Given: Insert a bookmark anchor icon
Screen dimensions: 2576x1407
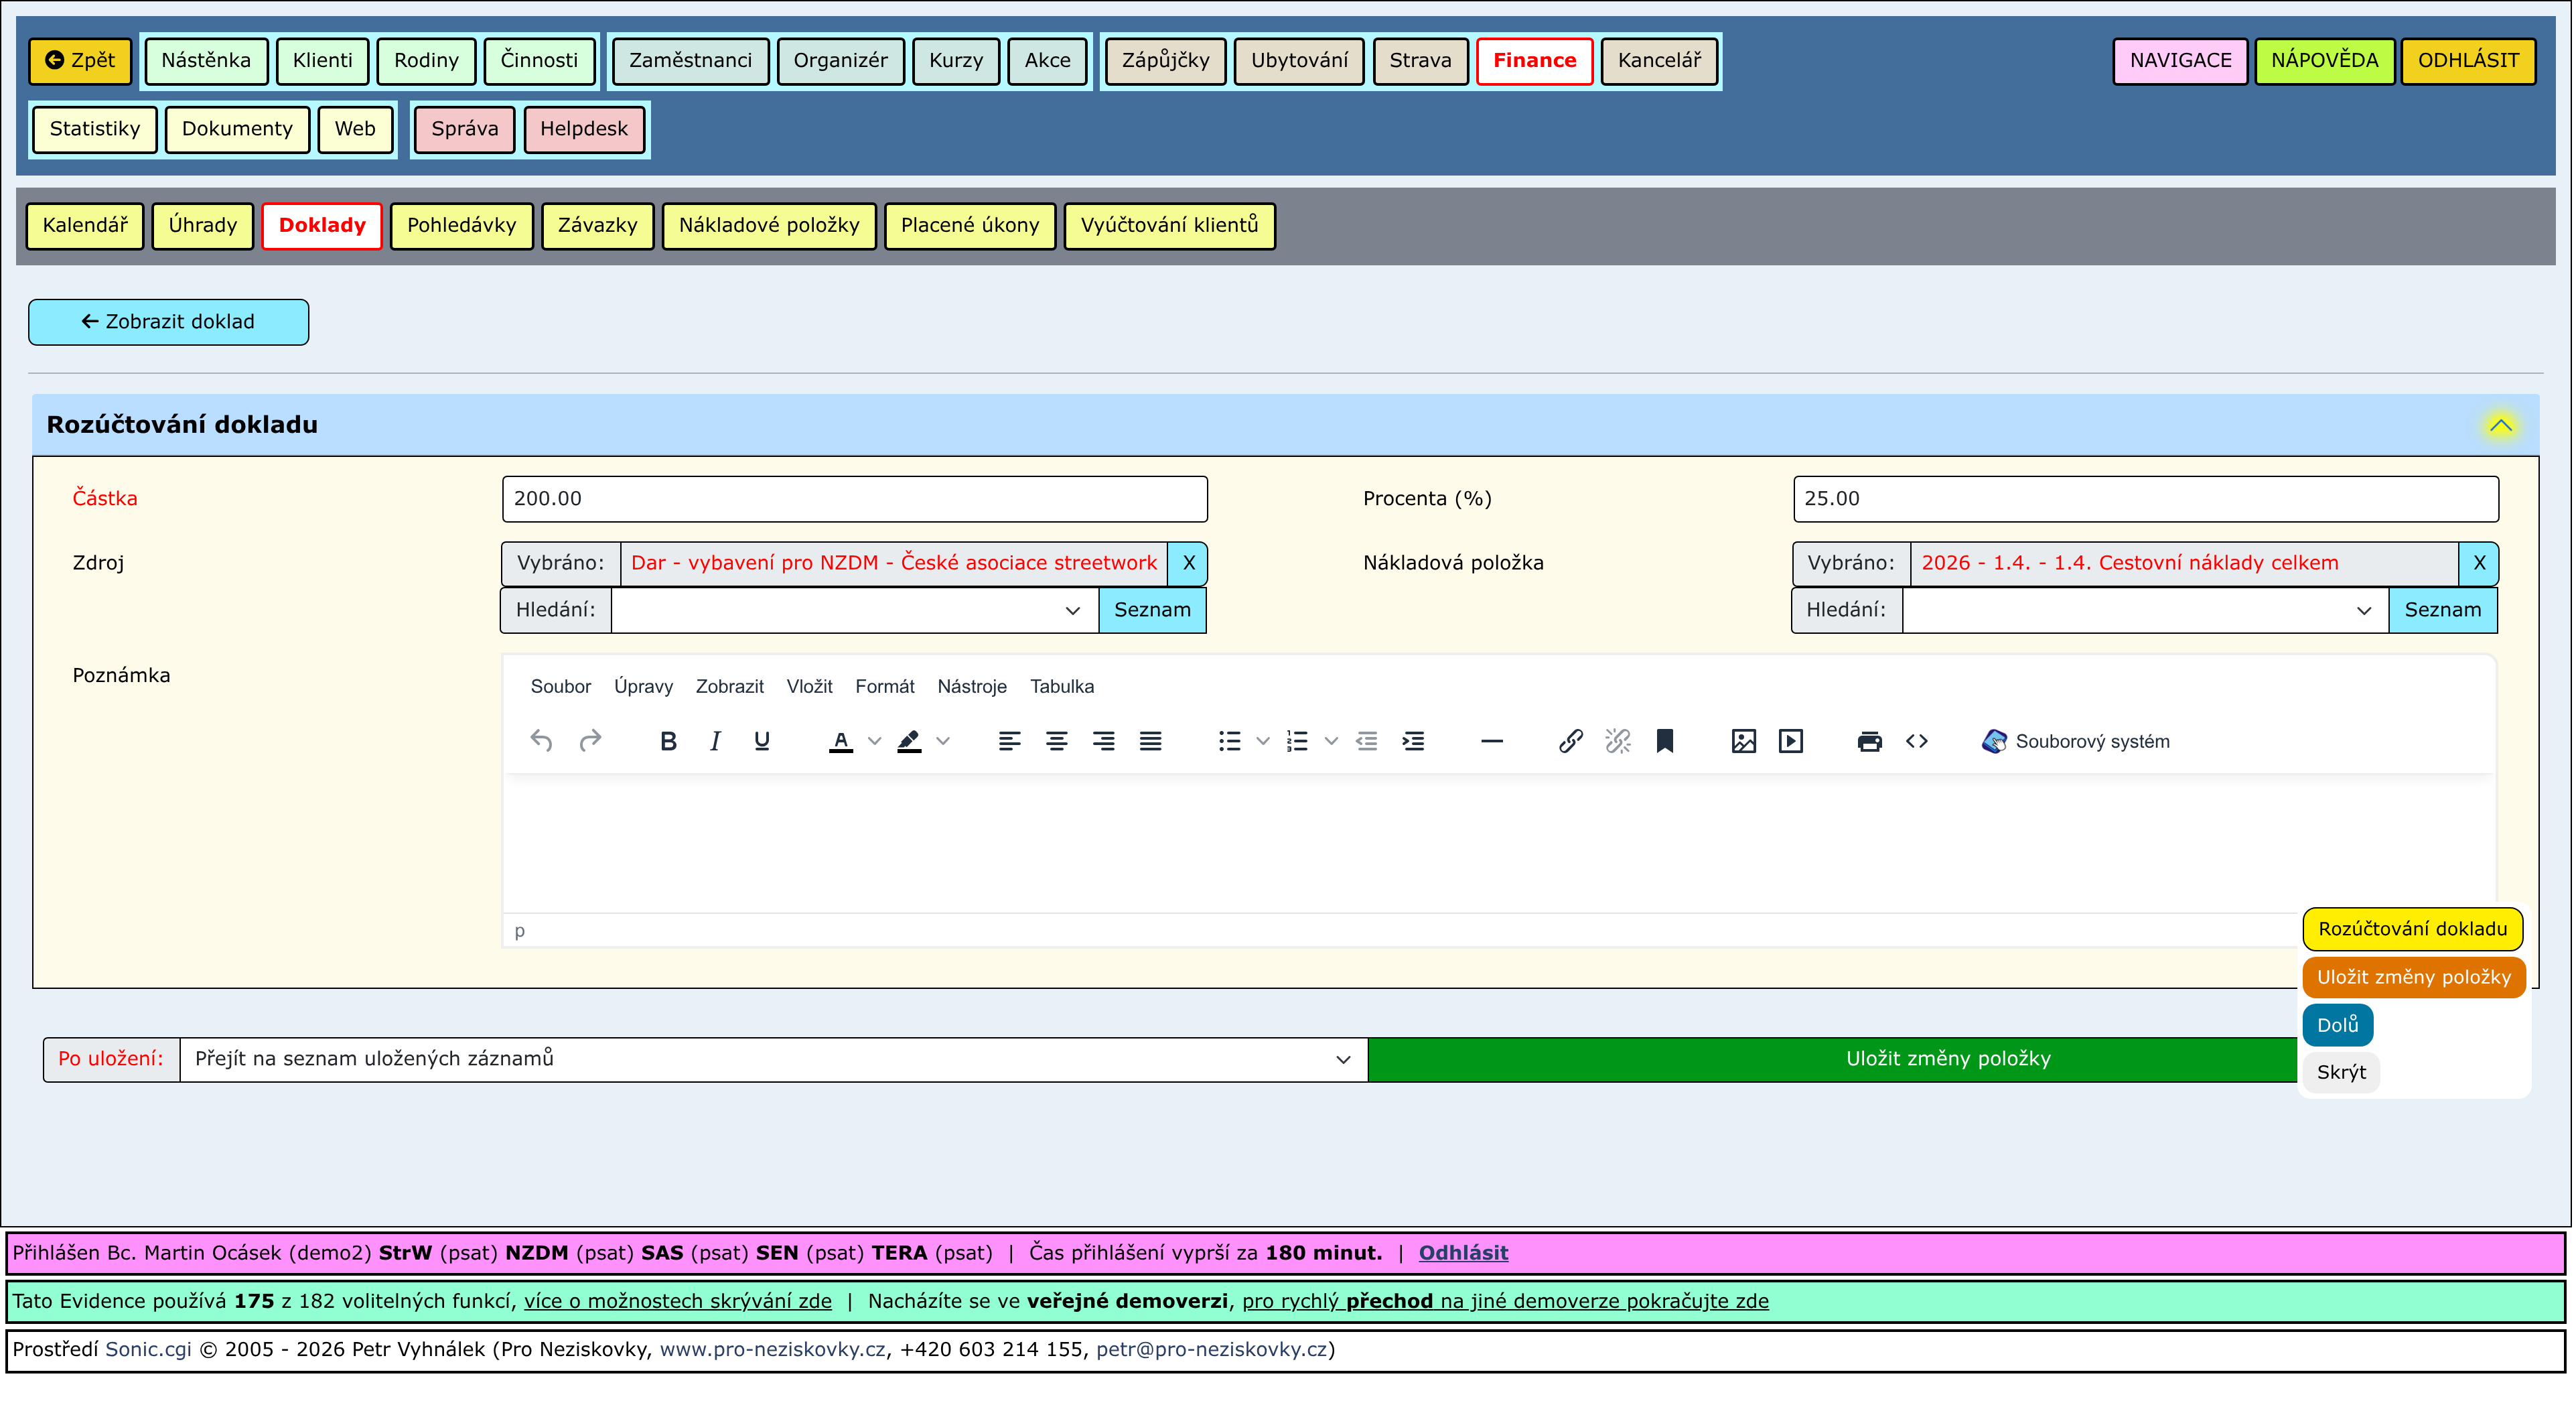Looking at the screenshot, I should [x=1664, y=741].
